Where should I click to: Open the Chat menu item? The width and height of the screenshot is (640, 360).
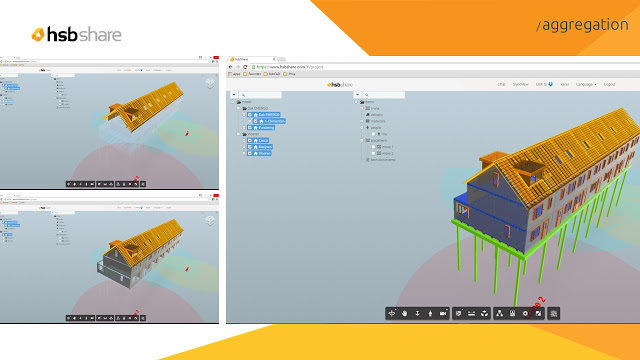pos(501,84)
